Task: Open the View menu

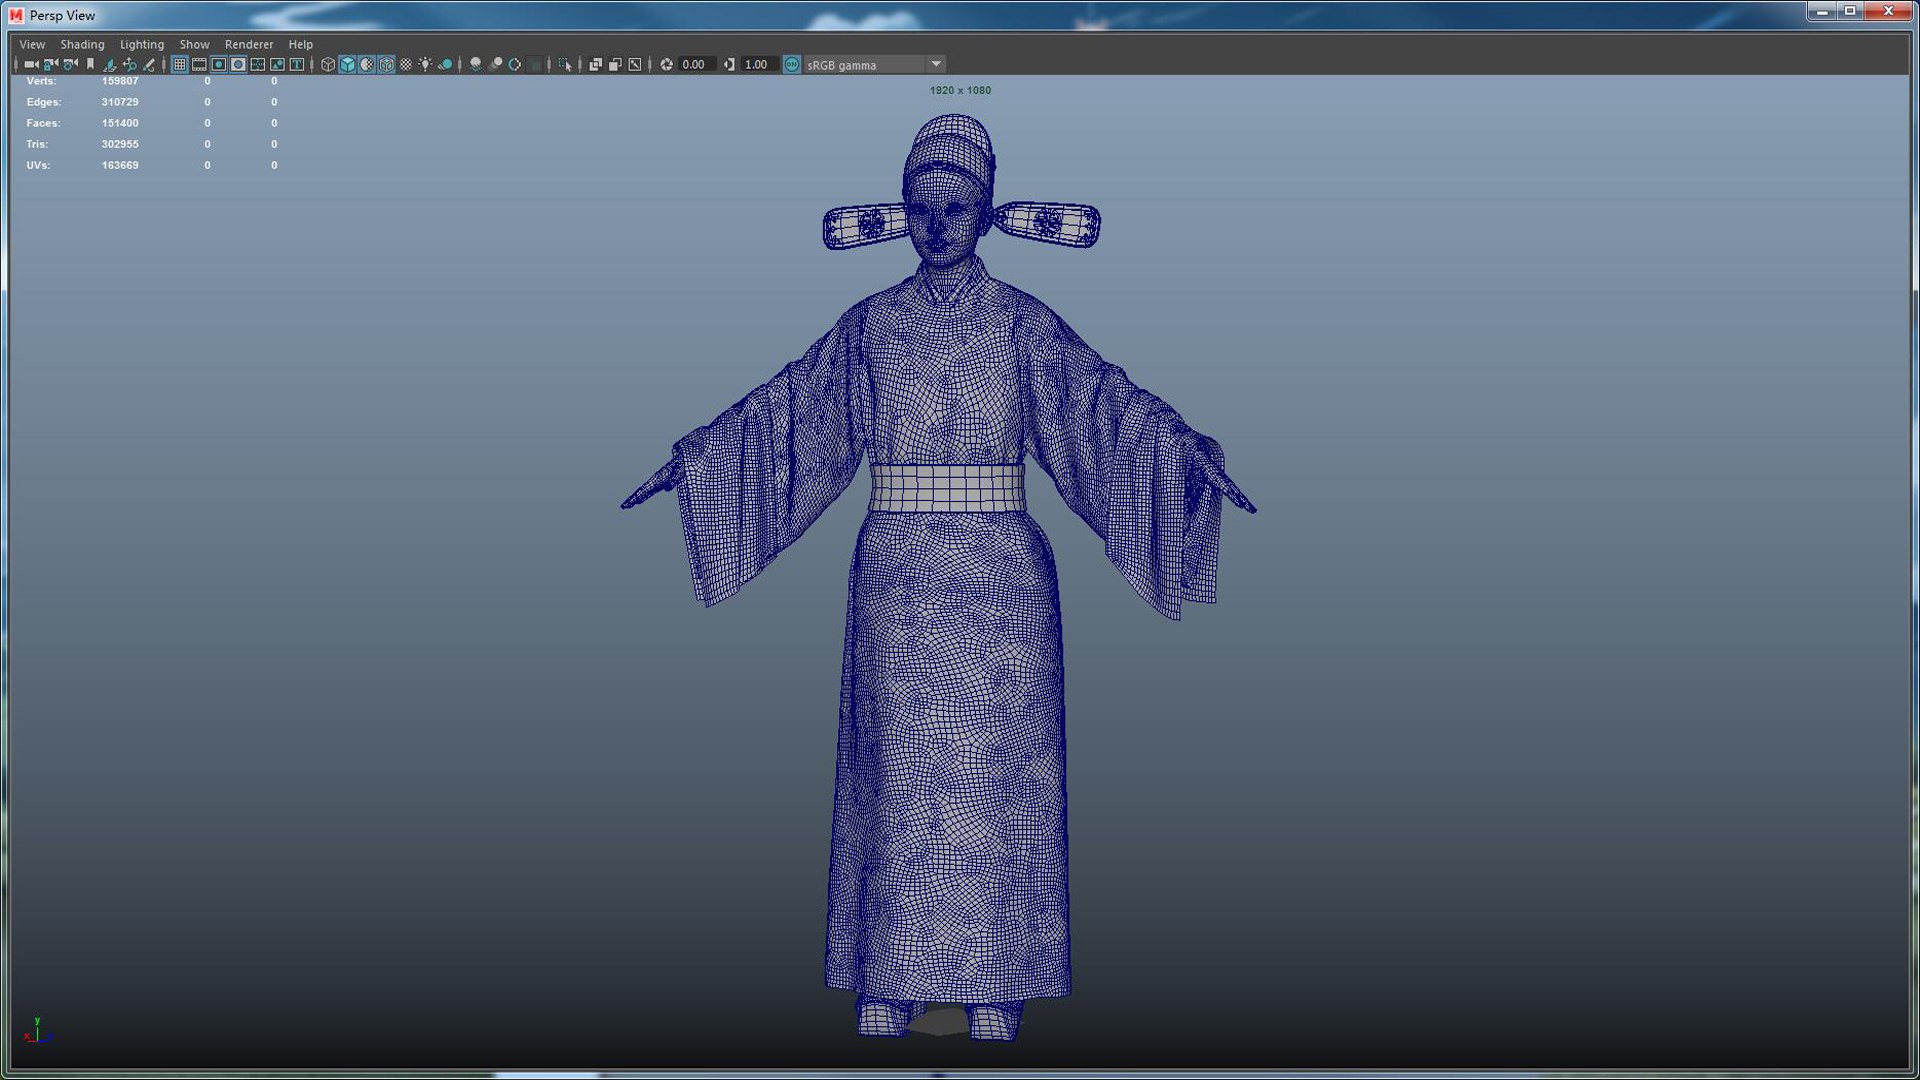Action: point(32,44)
